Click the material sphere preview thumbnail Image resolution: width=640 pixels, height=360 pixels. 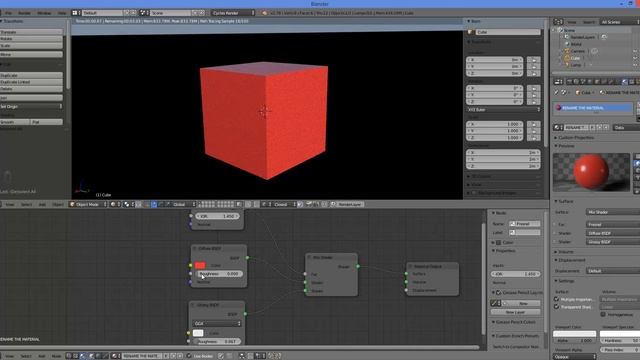[x=591, y=172]
